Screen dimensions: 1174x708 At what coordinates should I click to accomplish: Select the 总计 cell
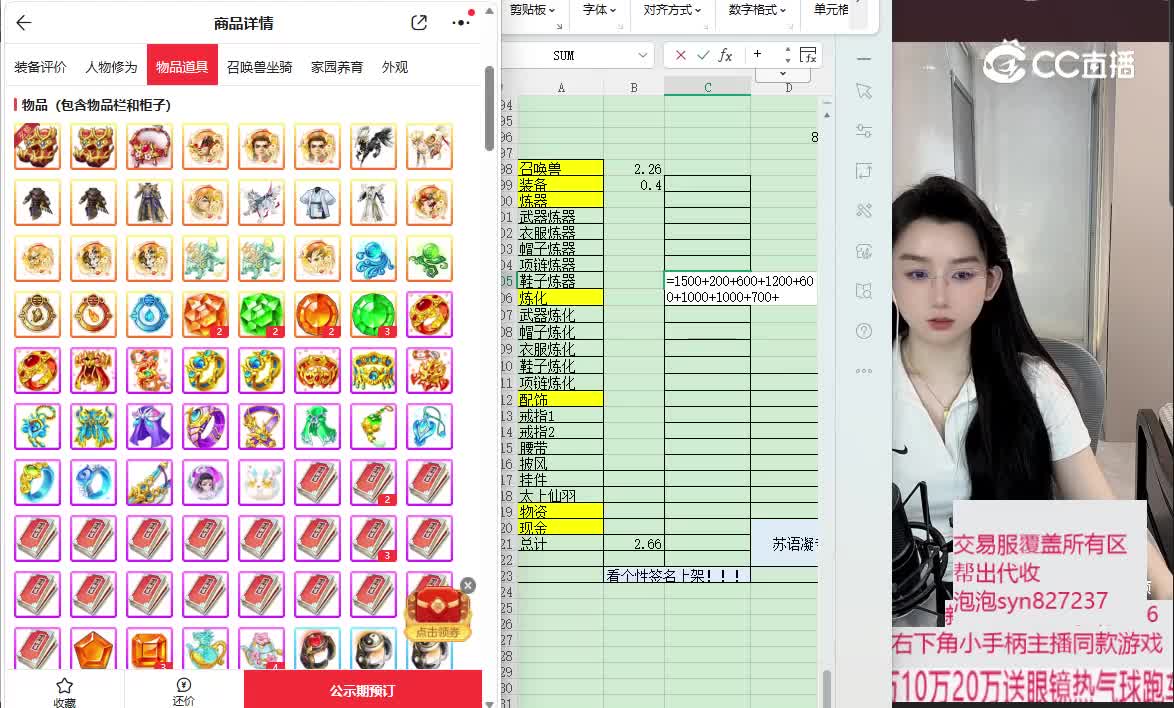click(x=560, y=544)
